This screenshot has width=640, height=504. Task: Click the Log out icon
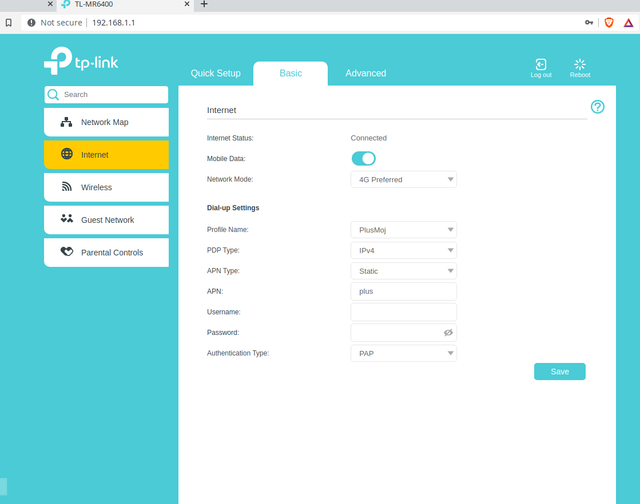click(x=541, y=64)
